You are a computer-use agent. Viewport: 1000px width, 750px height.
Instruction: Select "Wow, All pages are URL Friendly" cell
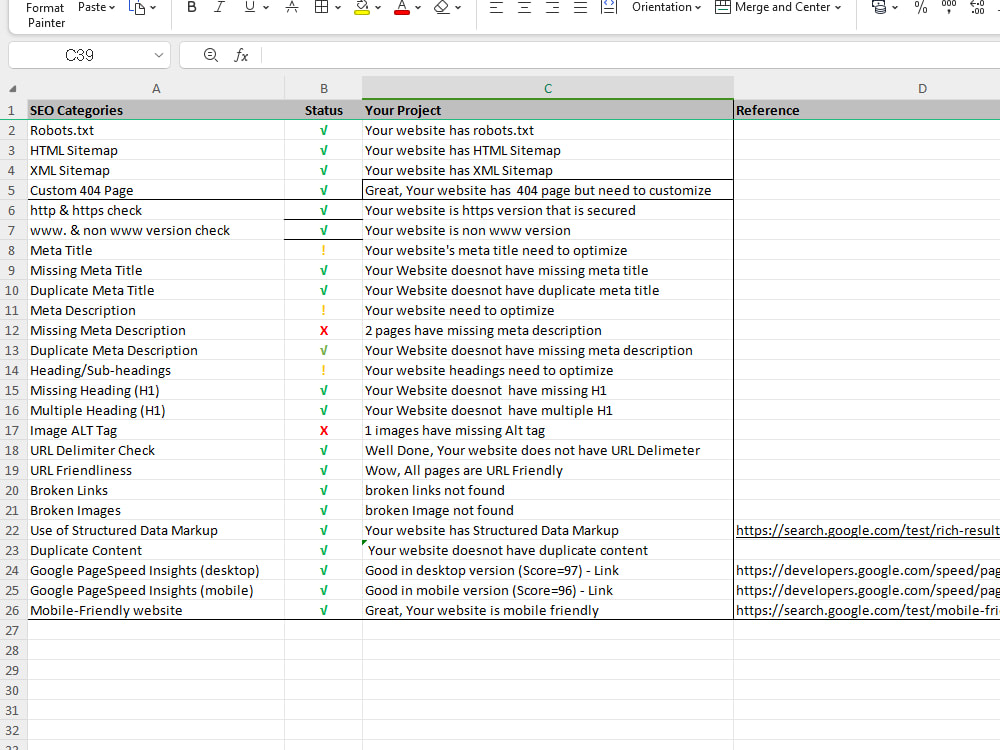(548, 470)
